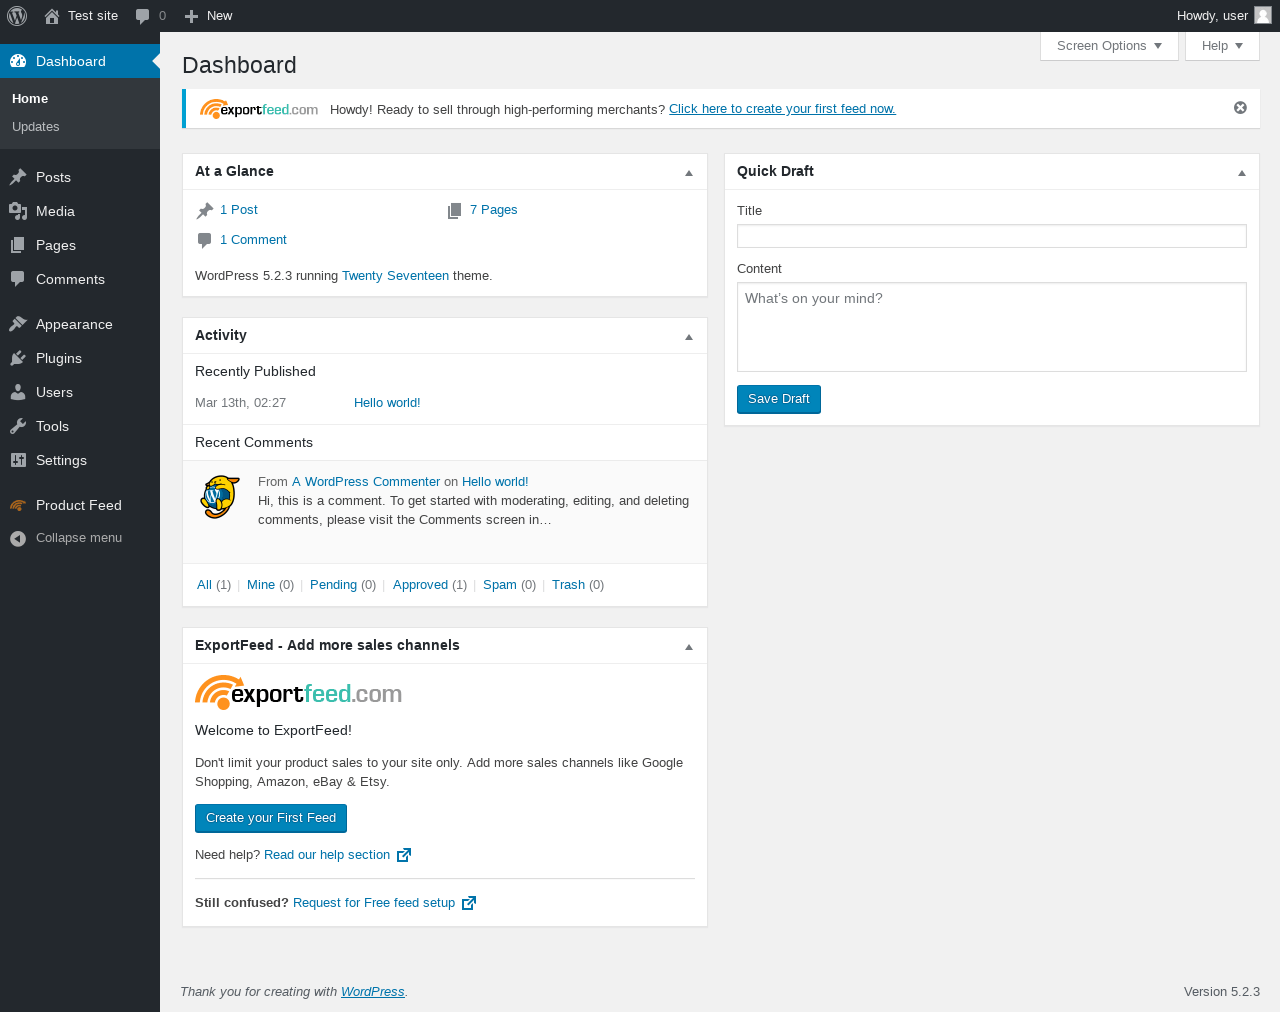Click the Create your First Feed button

[271, 818]
